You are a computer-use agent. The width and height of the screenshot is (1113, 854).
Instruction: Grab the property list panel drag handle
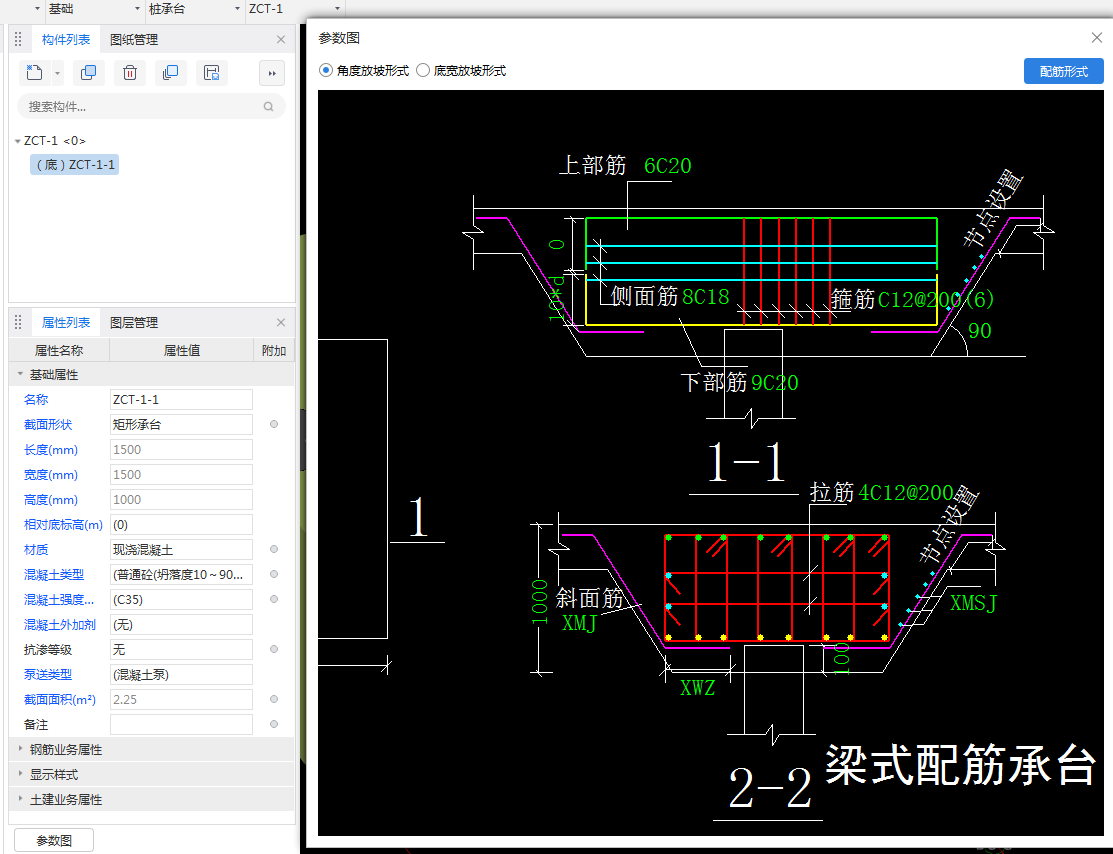click(18, 322)
